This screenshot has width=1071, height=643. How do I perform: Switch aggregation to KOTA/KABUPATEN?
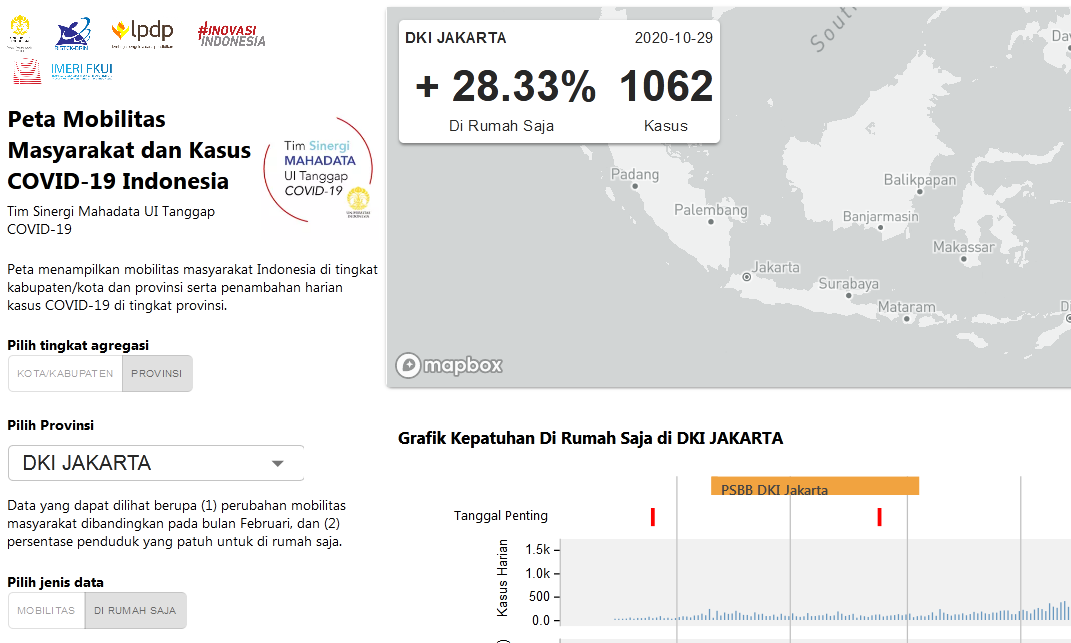[64, 373]
